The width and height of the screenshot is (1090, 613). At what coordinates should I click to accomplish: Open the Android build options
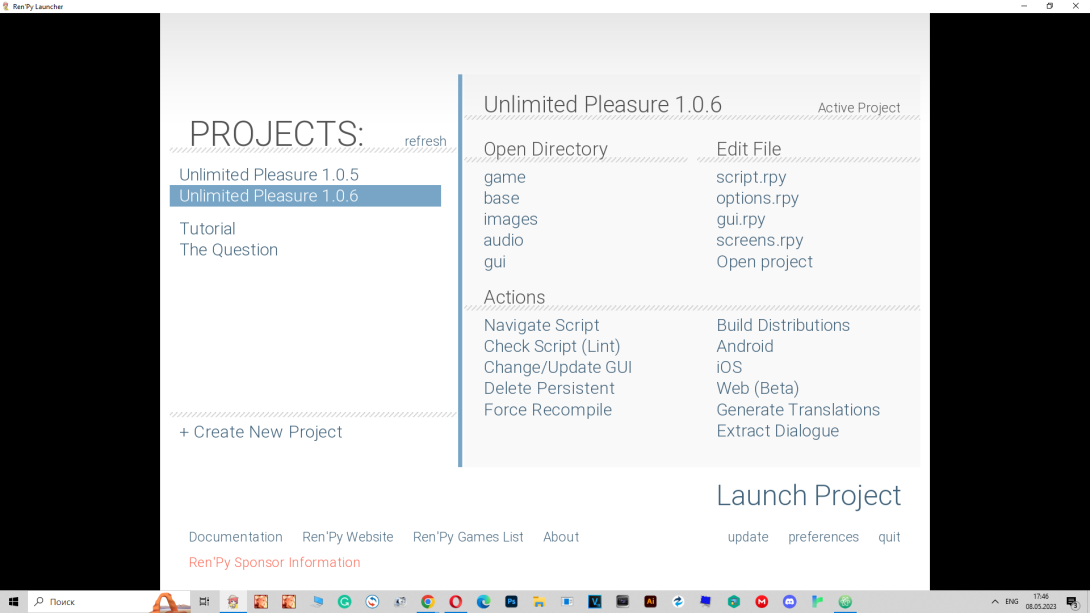coord(745,346)
